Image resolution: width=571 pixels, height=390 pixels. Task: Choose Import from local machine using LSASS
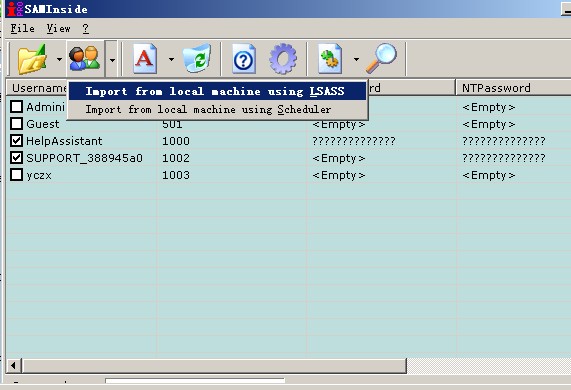coord(217,91)
